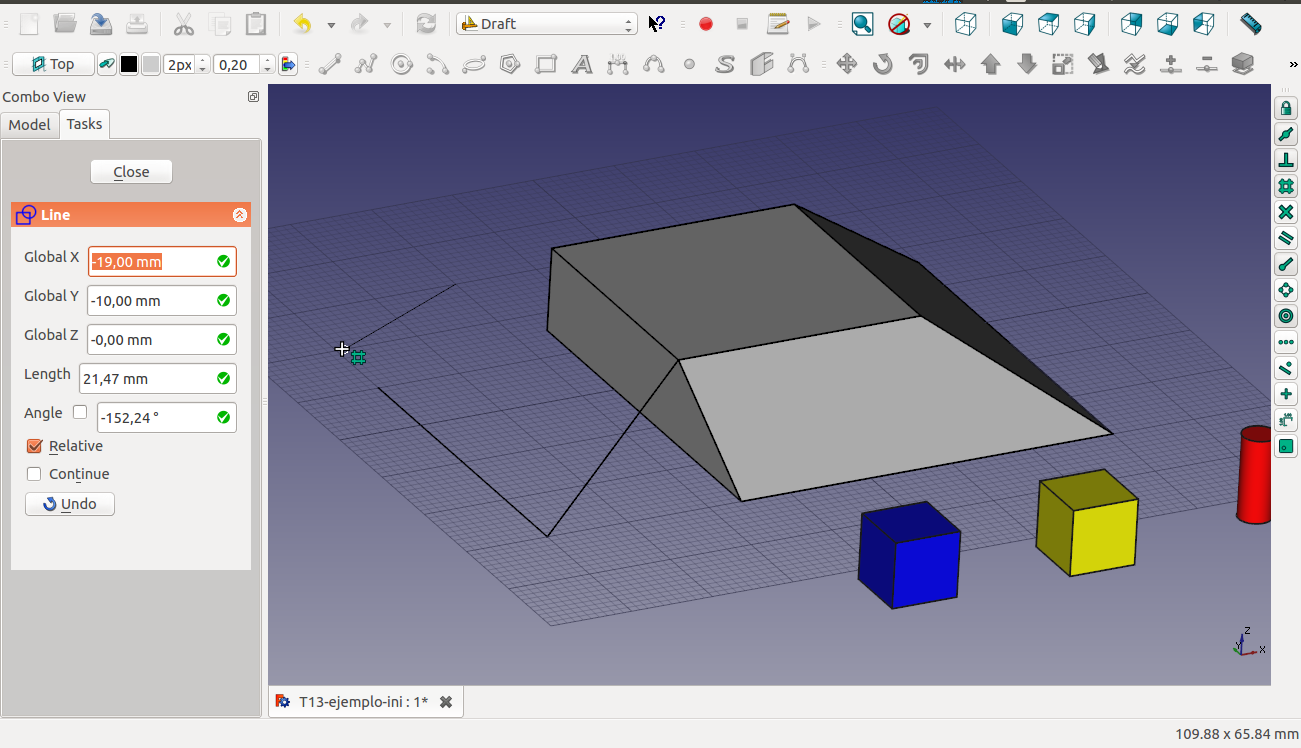1301x748 pixels.
Task: Activate the Move tool
Action: click(846, 65)
